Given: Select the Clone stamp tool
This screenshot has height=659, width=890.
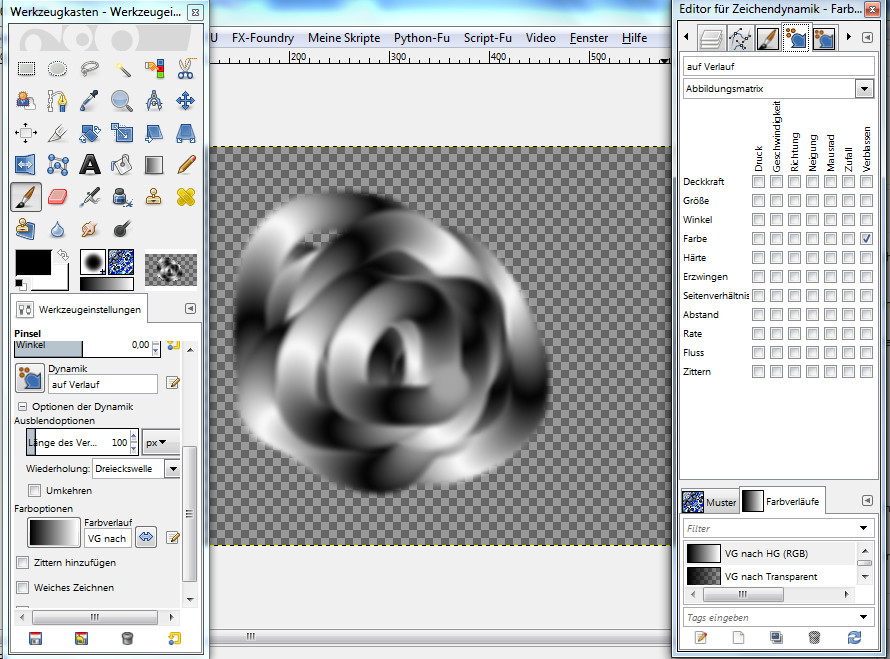Looking at the screenshot, I should pyautogui.click(x=154, y=197).
